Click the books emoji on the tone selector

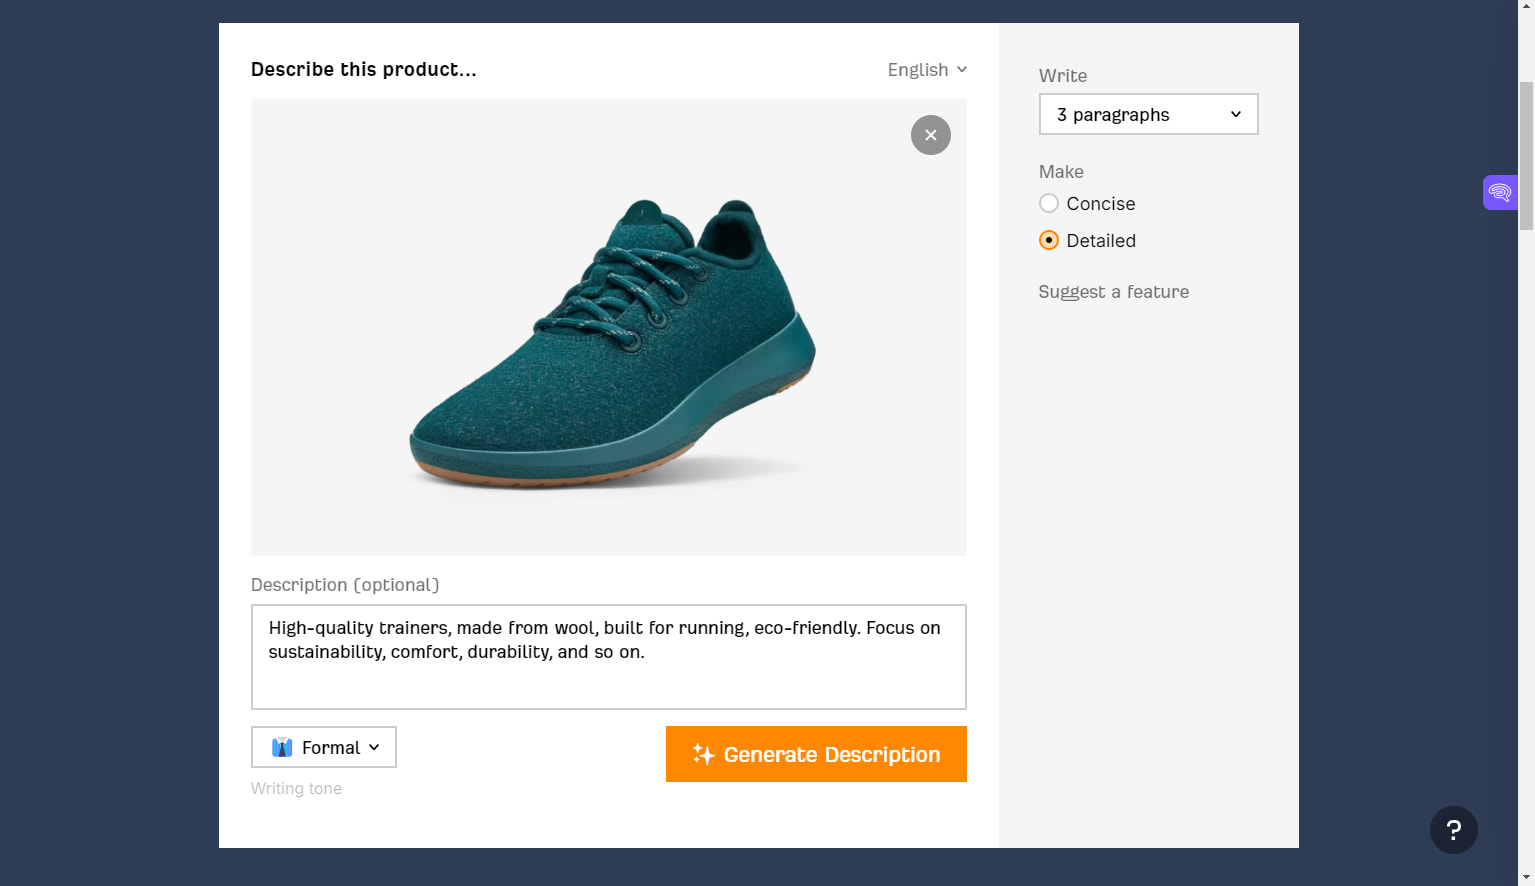pos(283,747)
